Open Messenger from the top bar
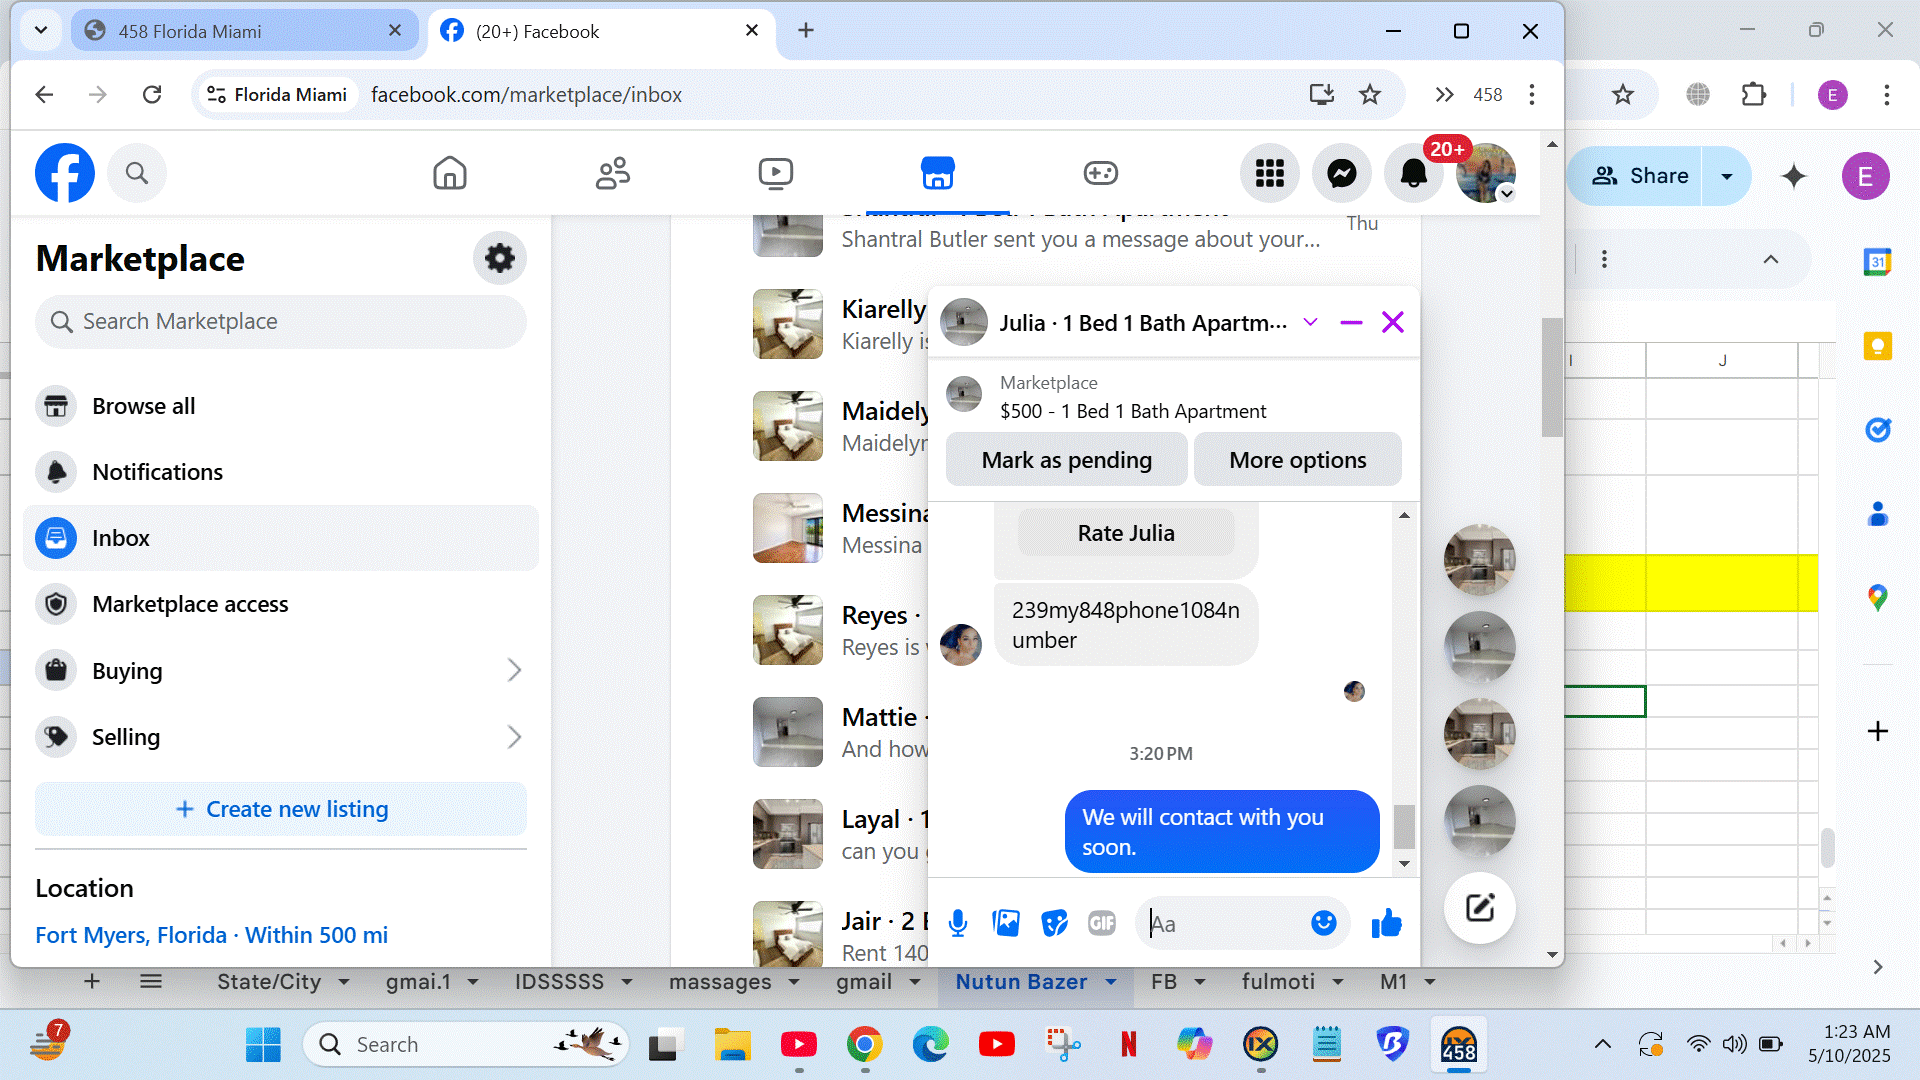The image size is (1920, 1080). [x=1341, y=174]
